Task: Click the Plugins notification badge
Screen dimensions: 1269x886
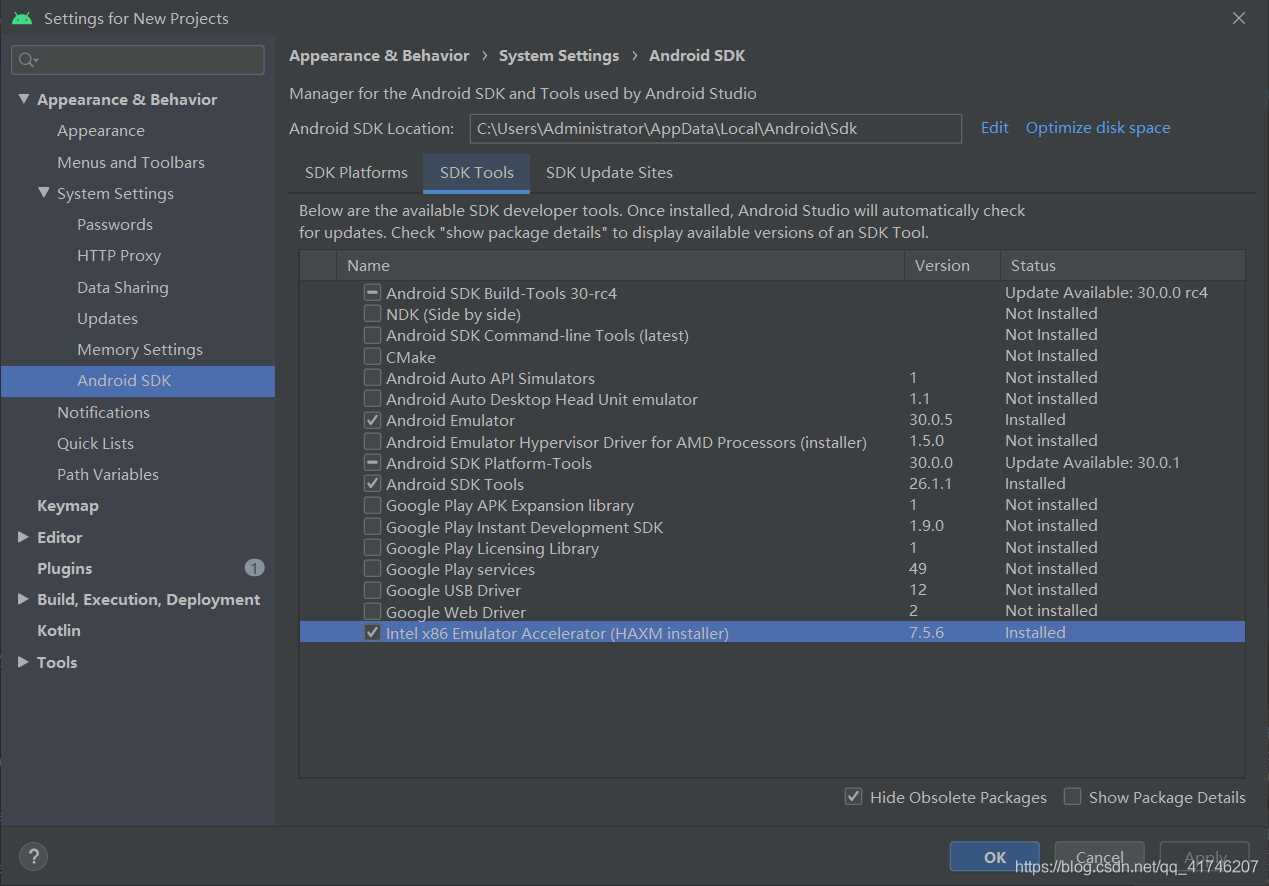Action: (255, 567)
